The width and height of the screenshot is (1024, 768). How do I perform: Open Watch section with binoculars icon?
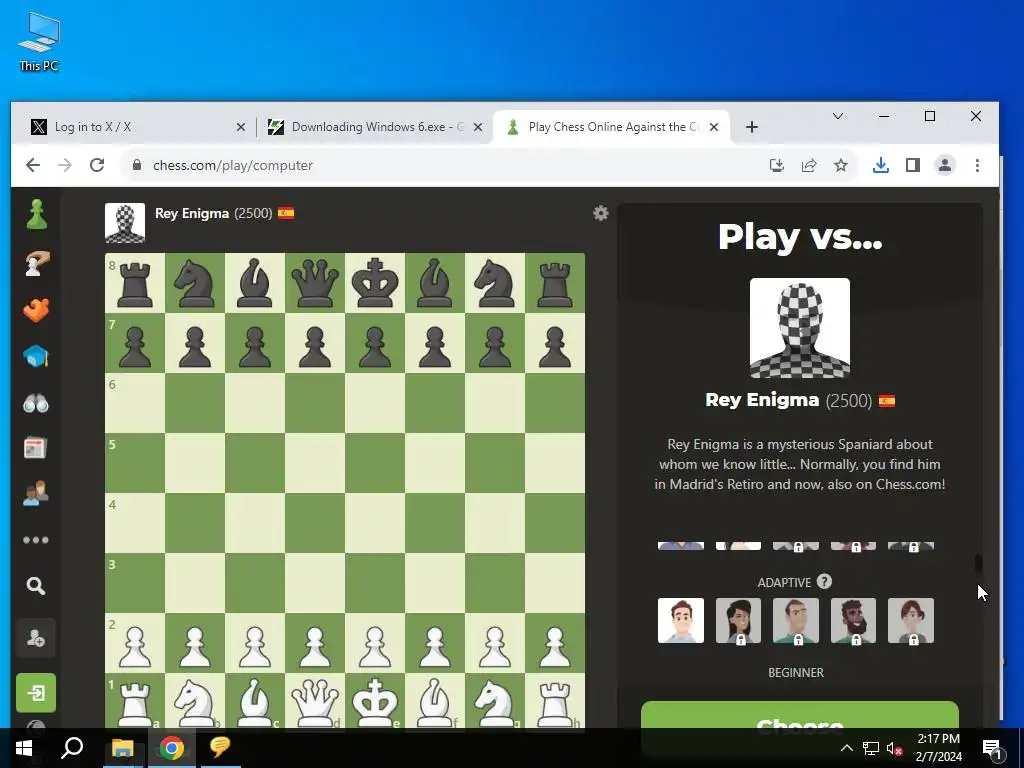36,403
